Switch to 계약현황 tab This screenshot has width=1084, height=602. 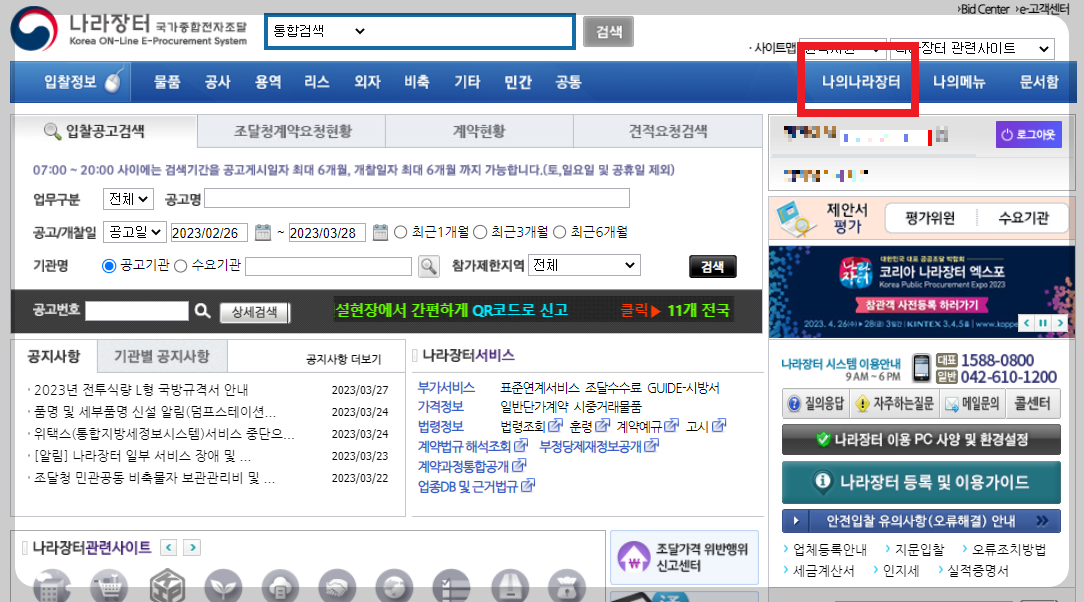(479, 131)
